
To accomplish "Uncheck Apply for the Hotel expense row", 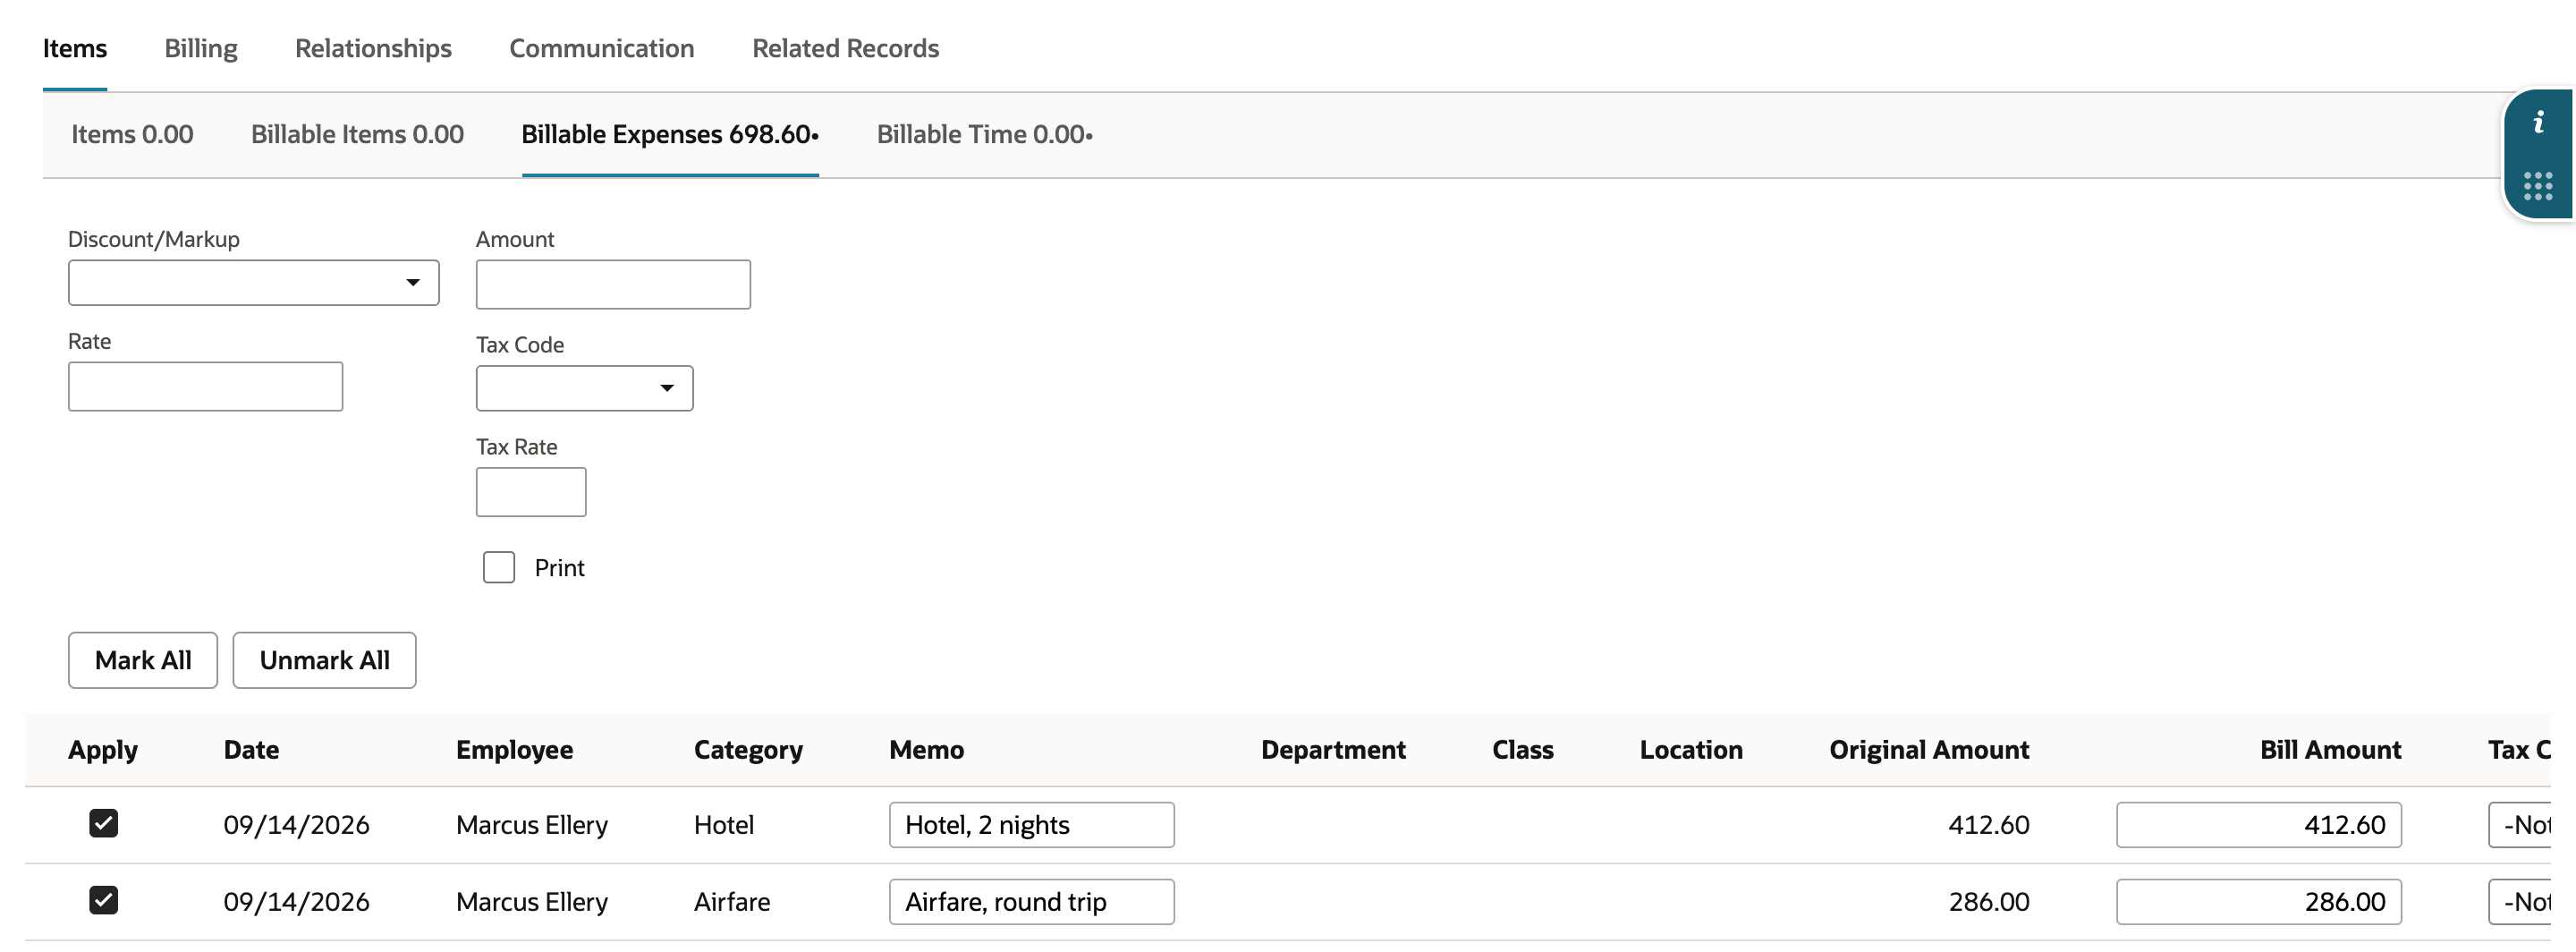I will coord(104,823).
